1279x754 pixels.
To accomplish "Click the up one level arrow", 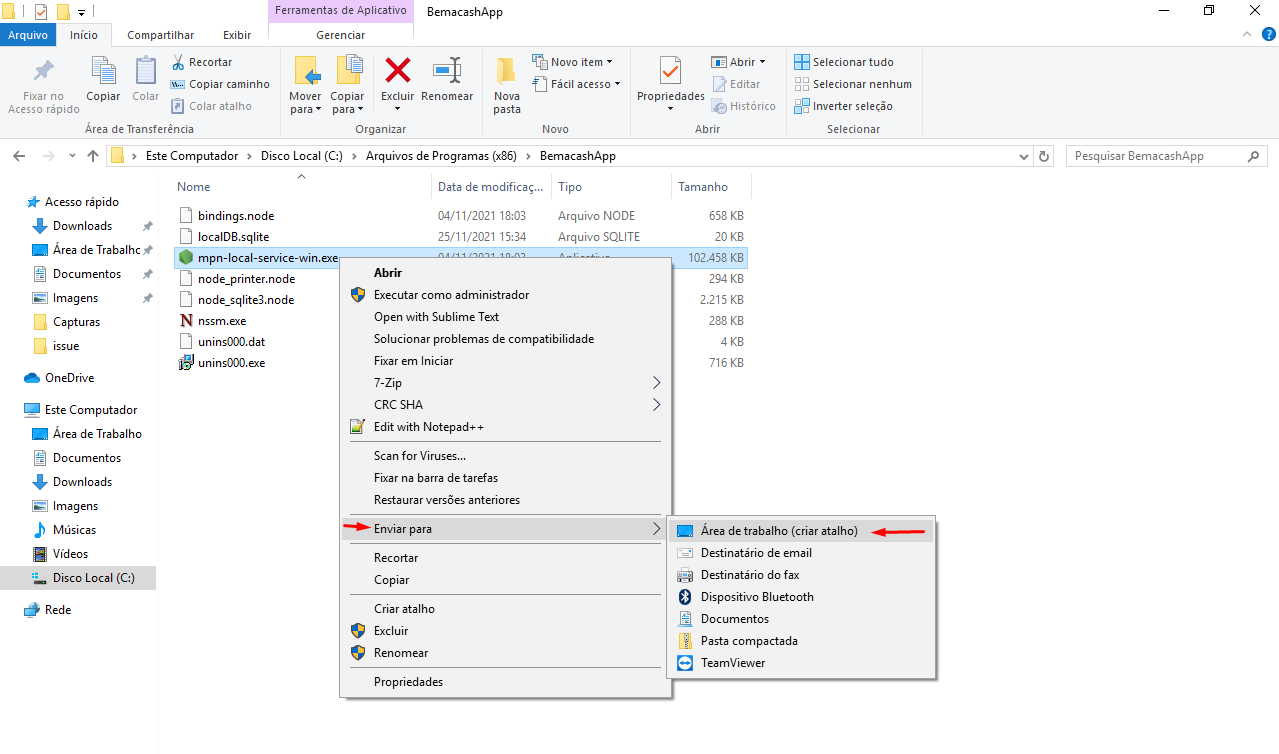I will pos(93,156).
